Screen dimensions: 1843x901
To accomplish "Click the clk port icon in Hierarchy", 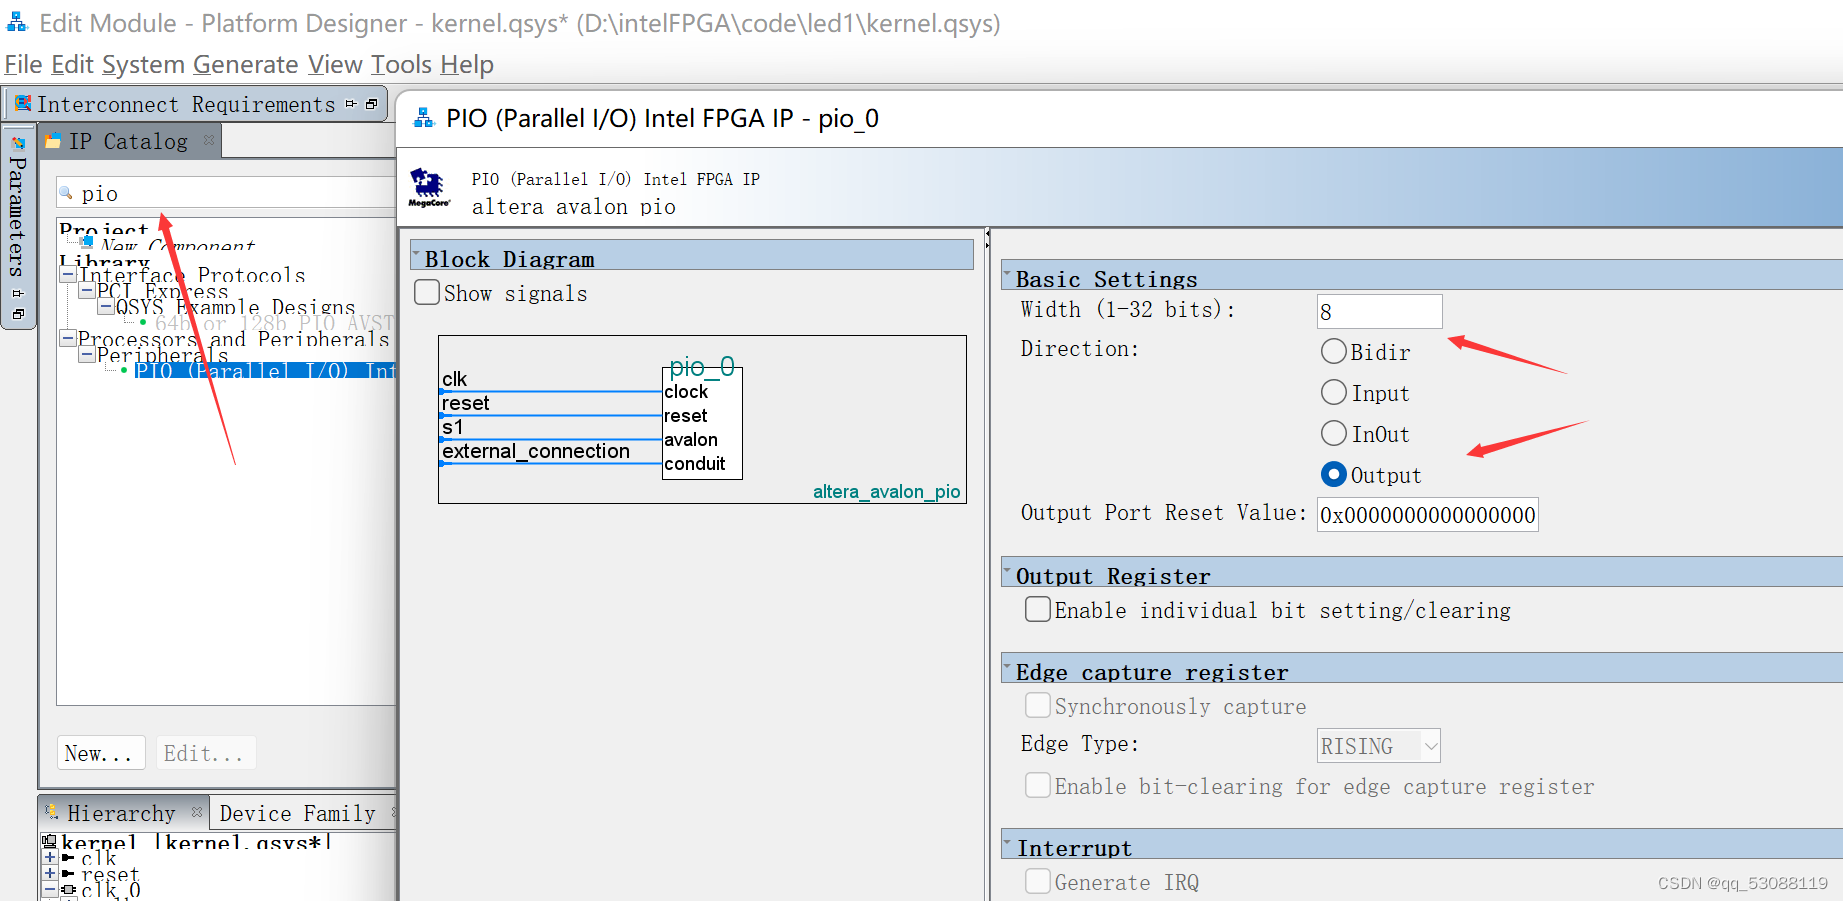I will click(x=68, y=858).
